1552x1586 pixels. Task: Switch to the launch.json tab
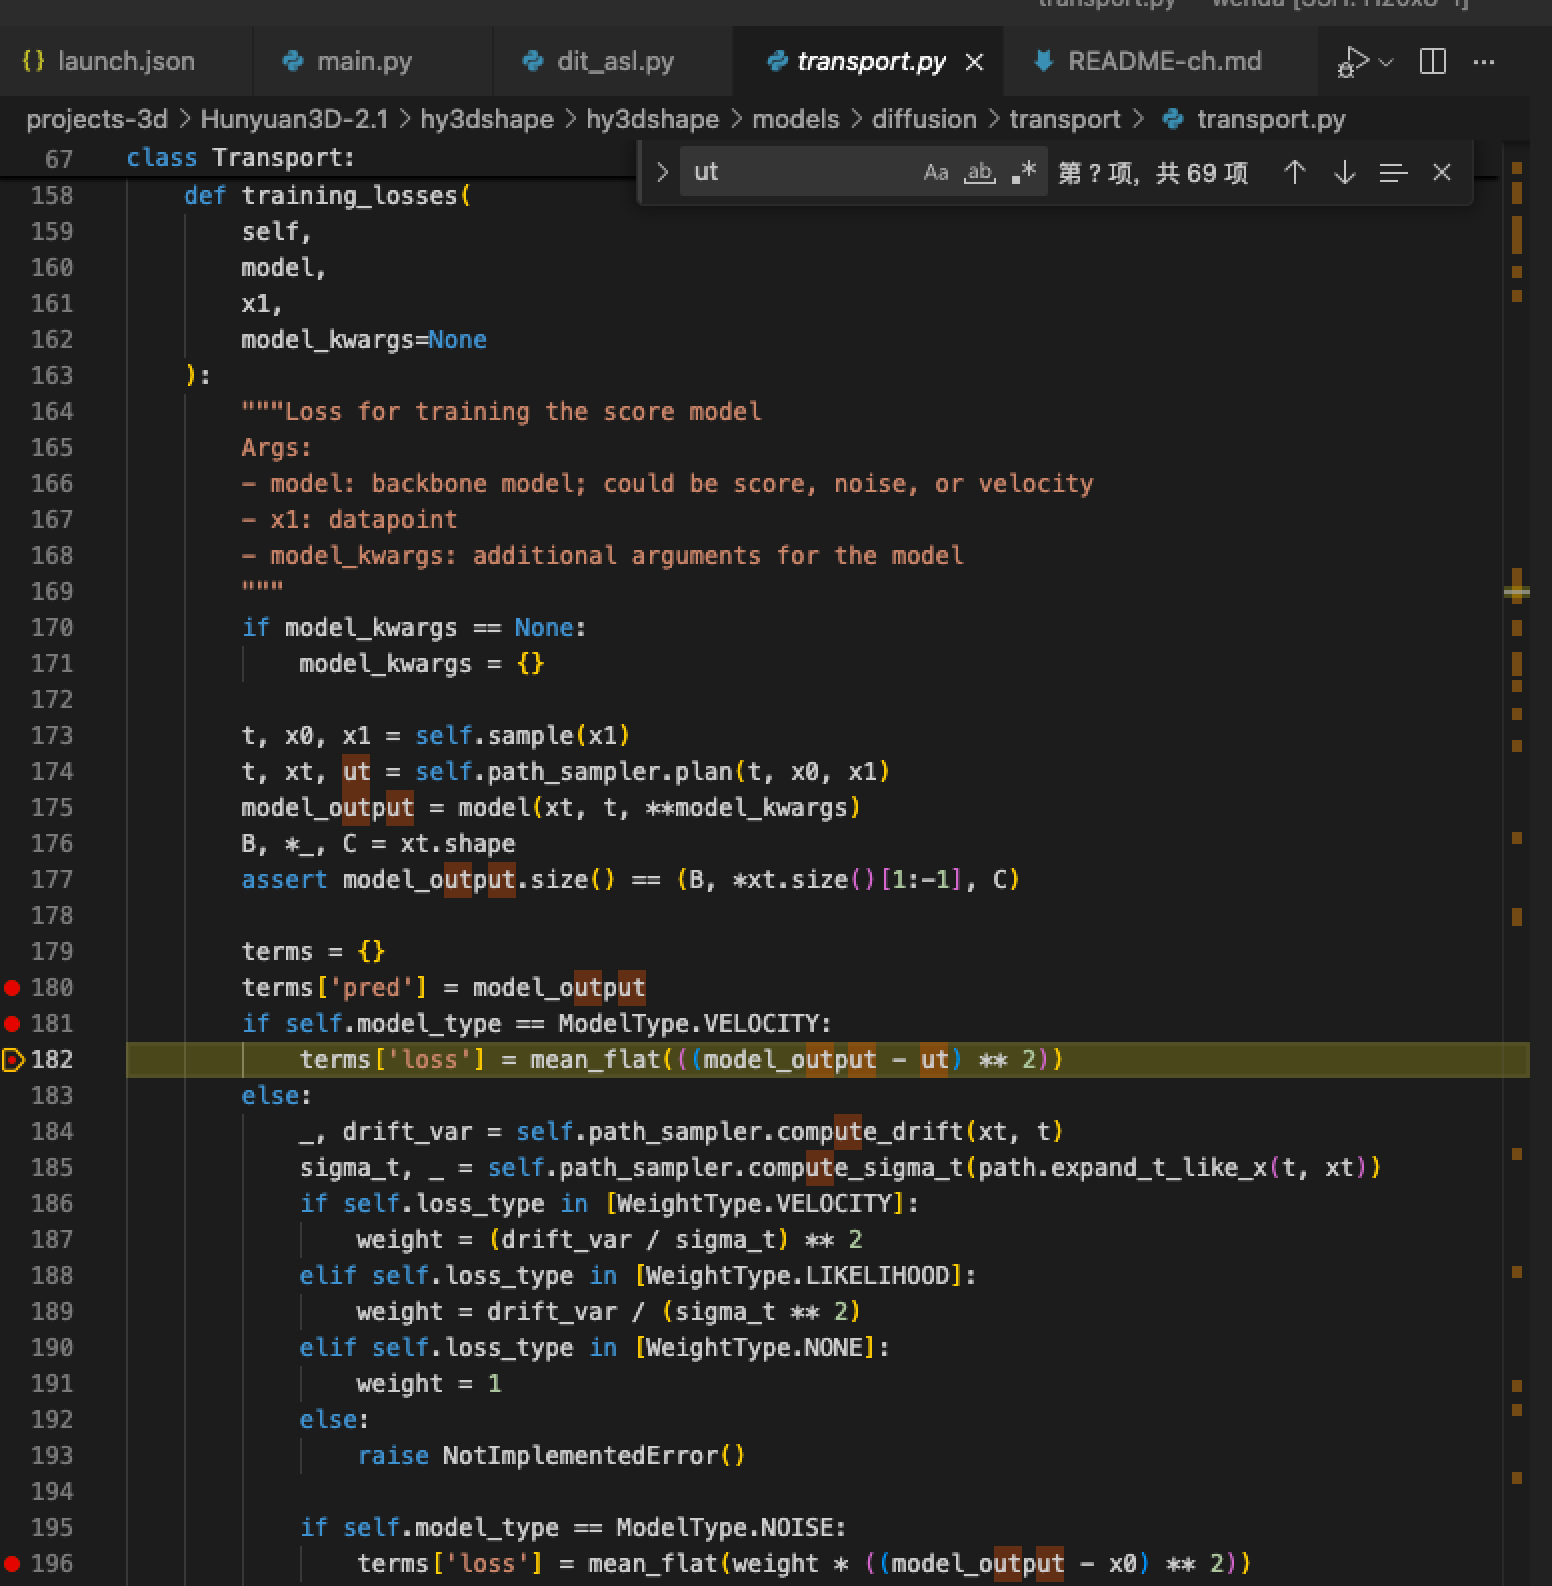[125, 61]
